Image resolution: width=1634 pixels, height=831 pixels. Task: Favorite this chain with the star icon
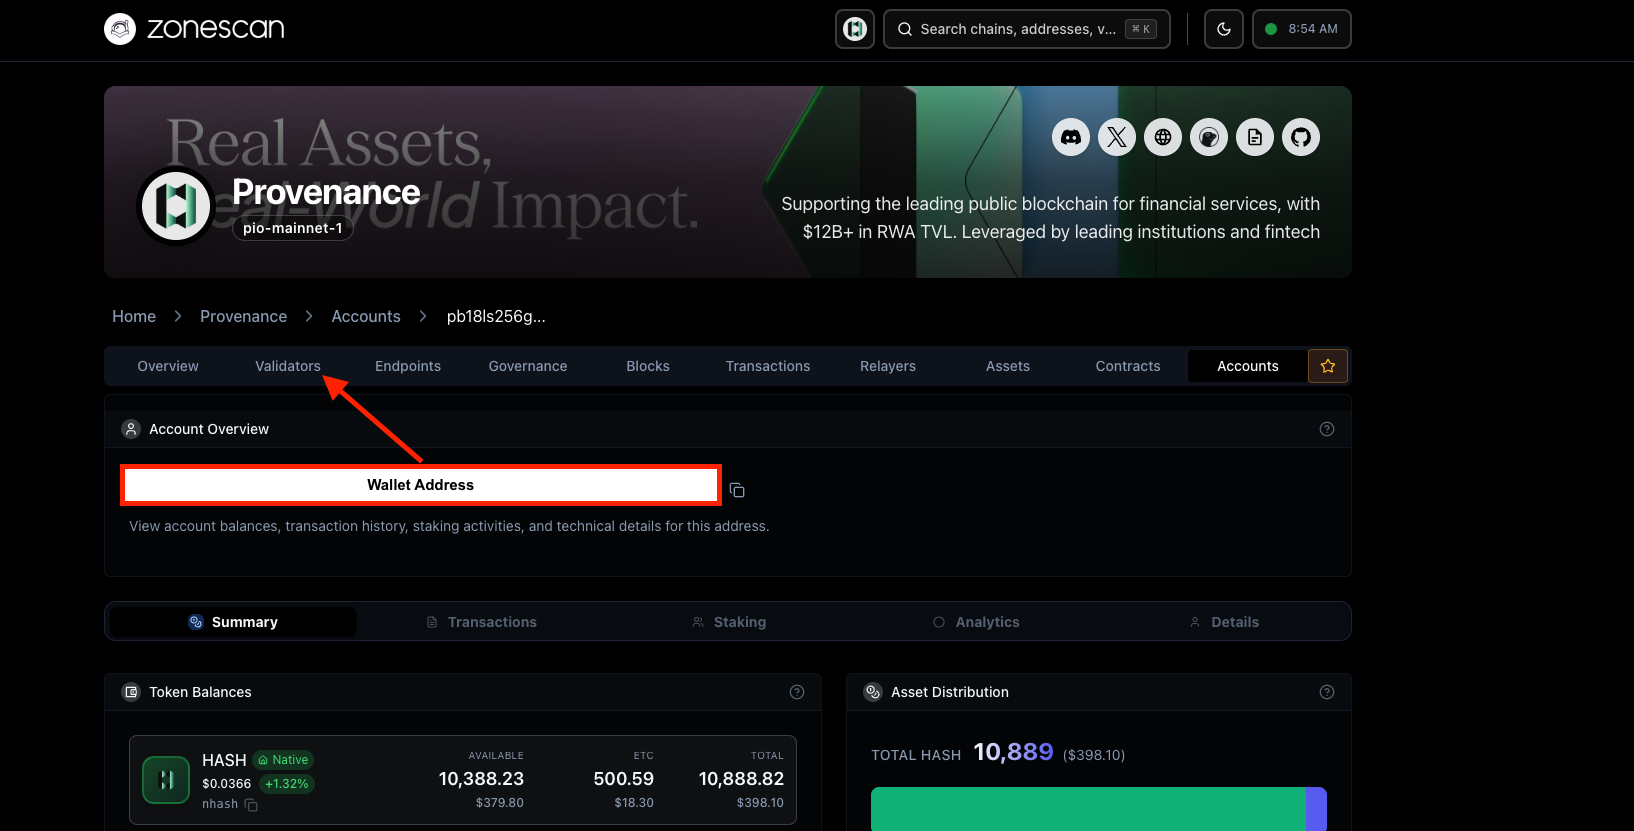coord(1328,366)
